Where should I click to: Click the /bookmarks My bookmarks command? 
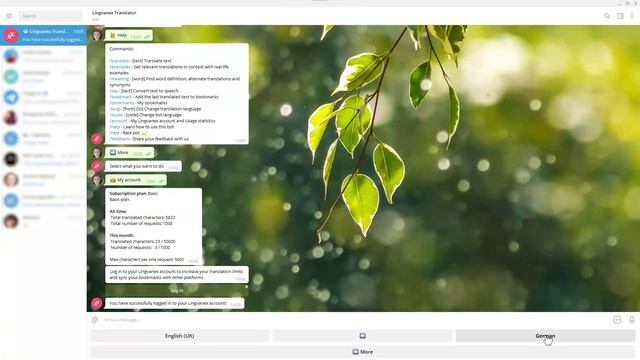coord(122,103)
